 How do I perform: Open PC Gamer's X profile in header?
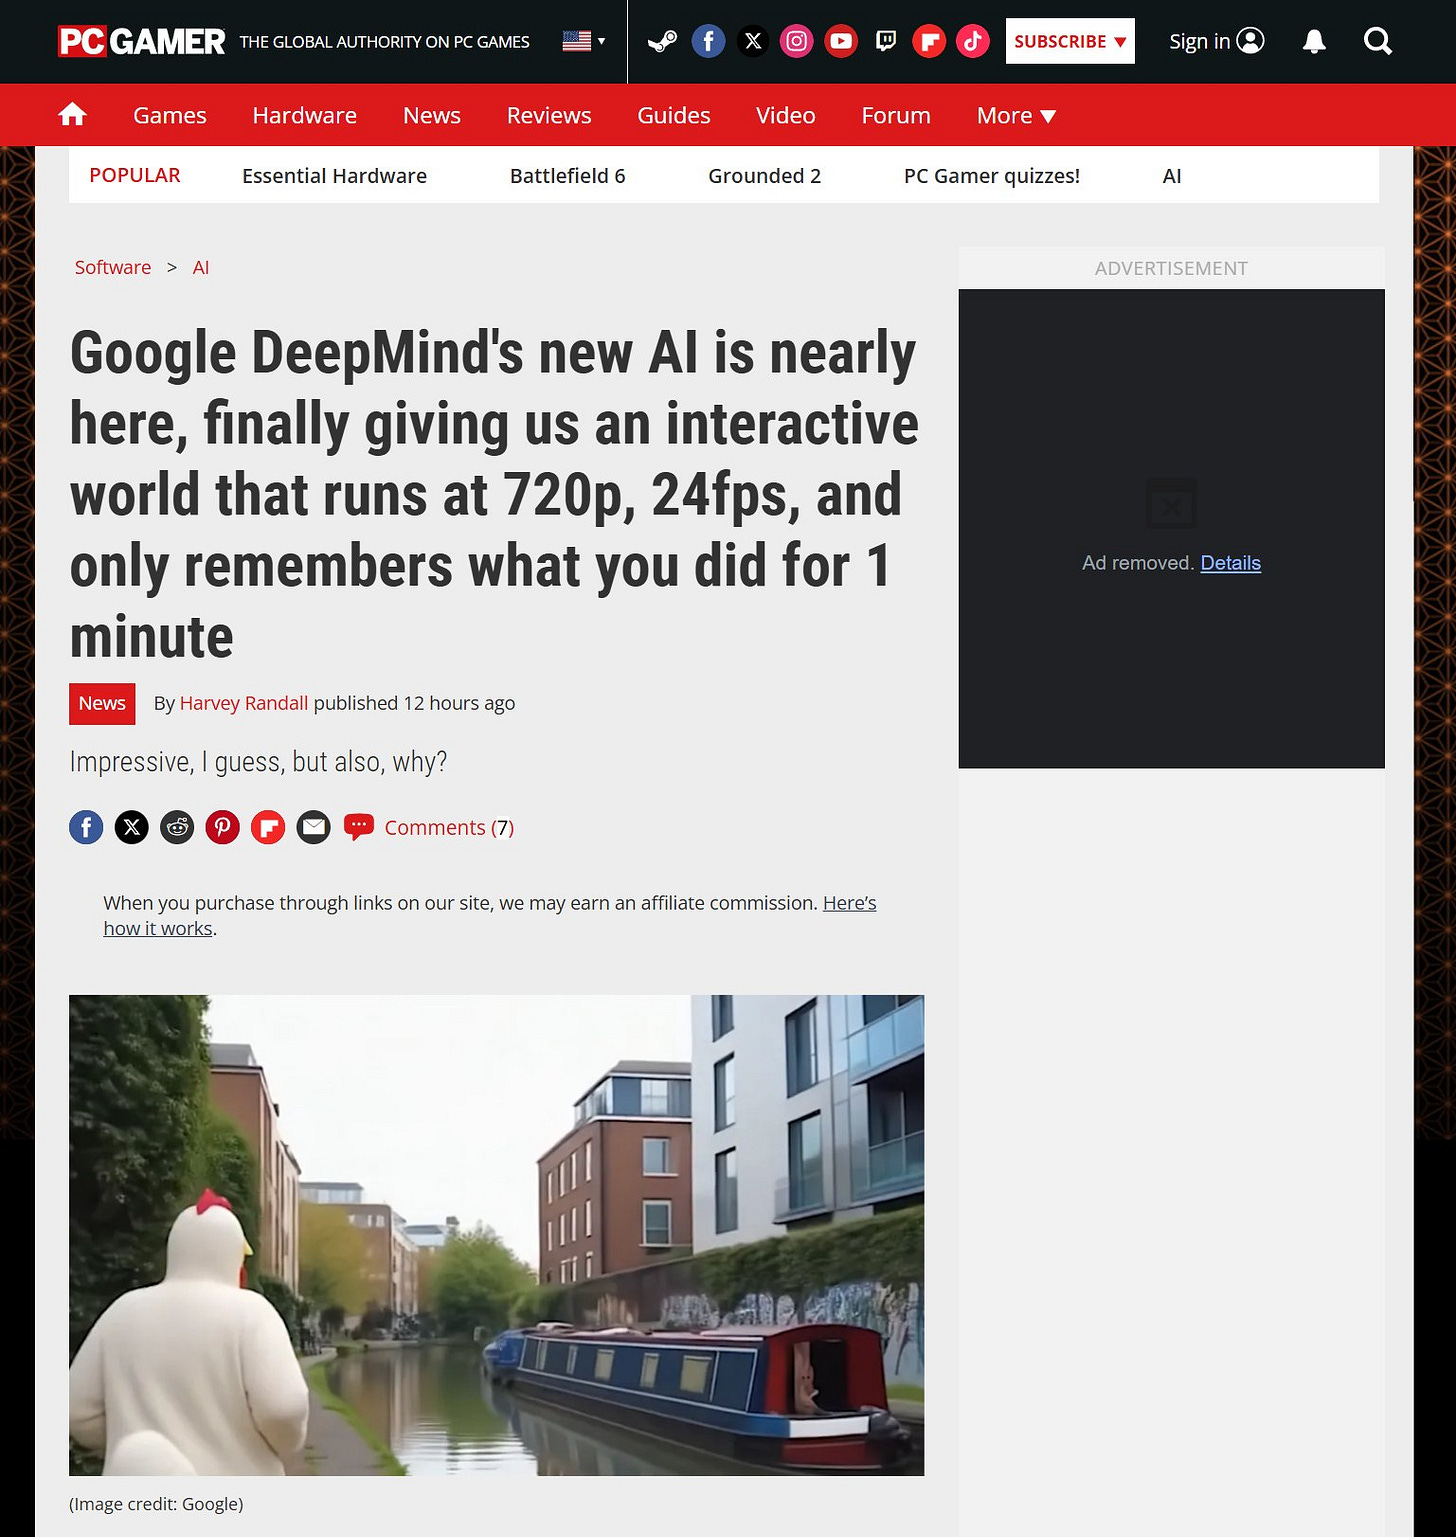tap(753, 41)
